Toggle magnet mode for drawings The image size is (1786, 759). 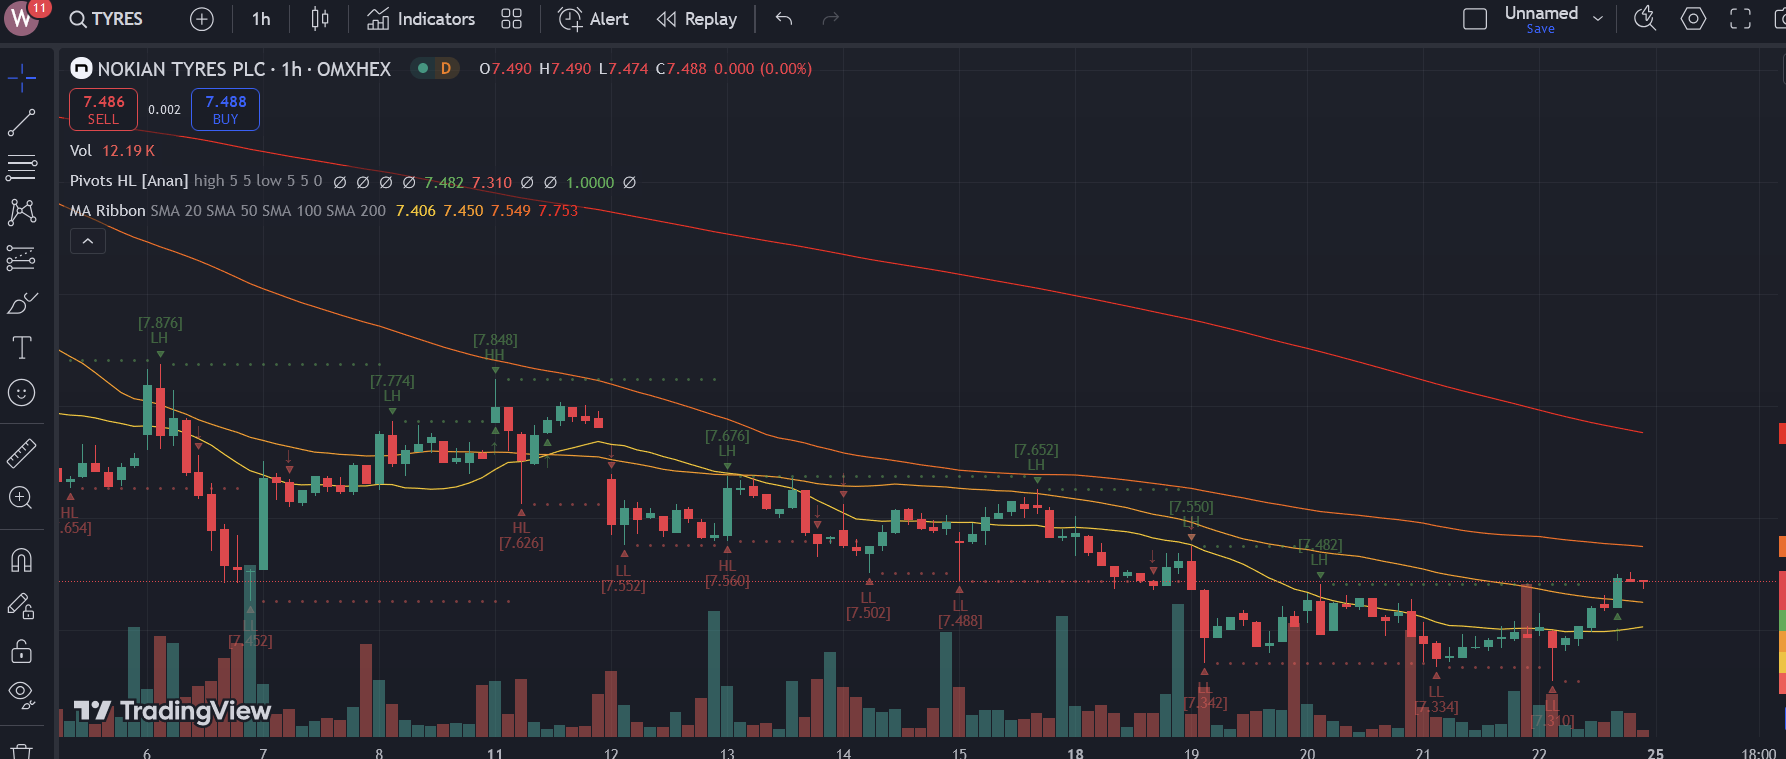(22, 559)
